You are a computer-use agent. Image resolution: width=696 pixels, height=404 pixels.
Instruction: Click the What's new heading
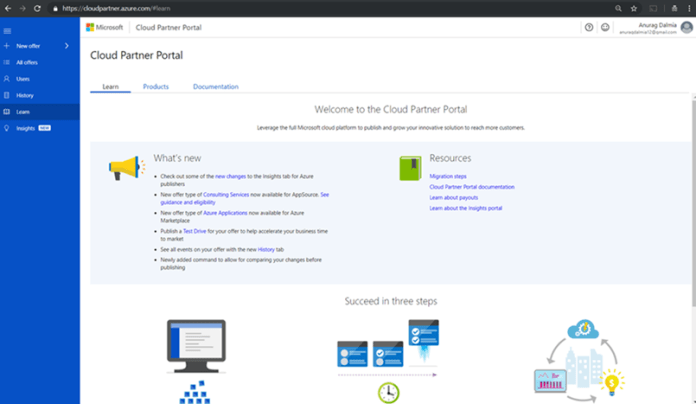pyautogui.click(x=177, y=158)
